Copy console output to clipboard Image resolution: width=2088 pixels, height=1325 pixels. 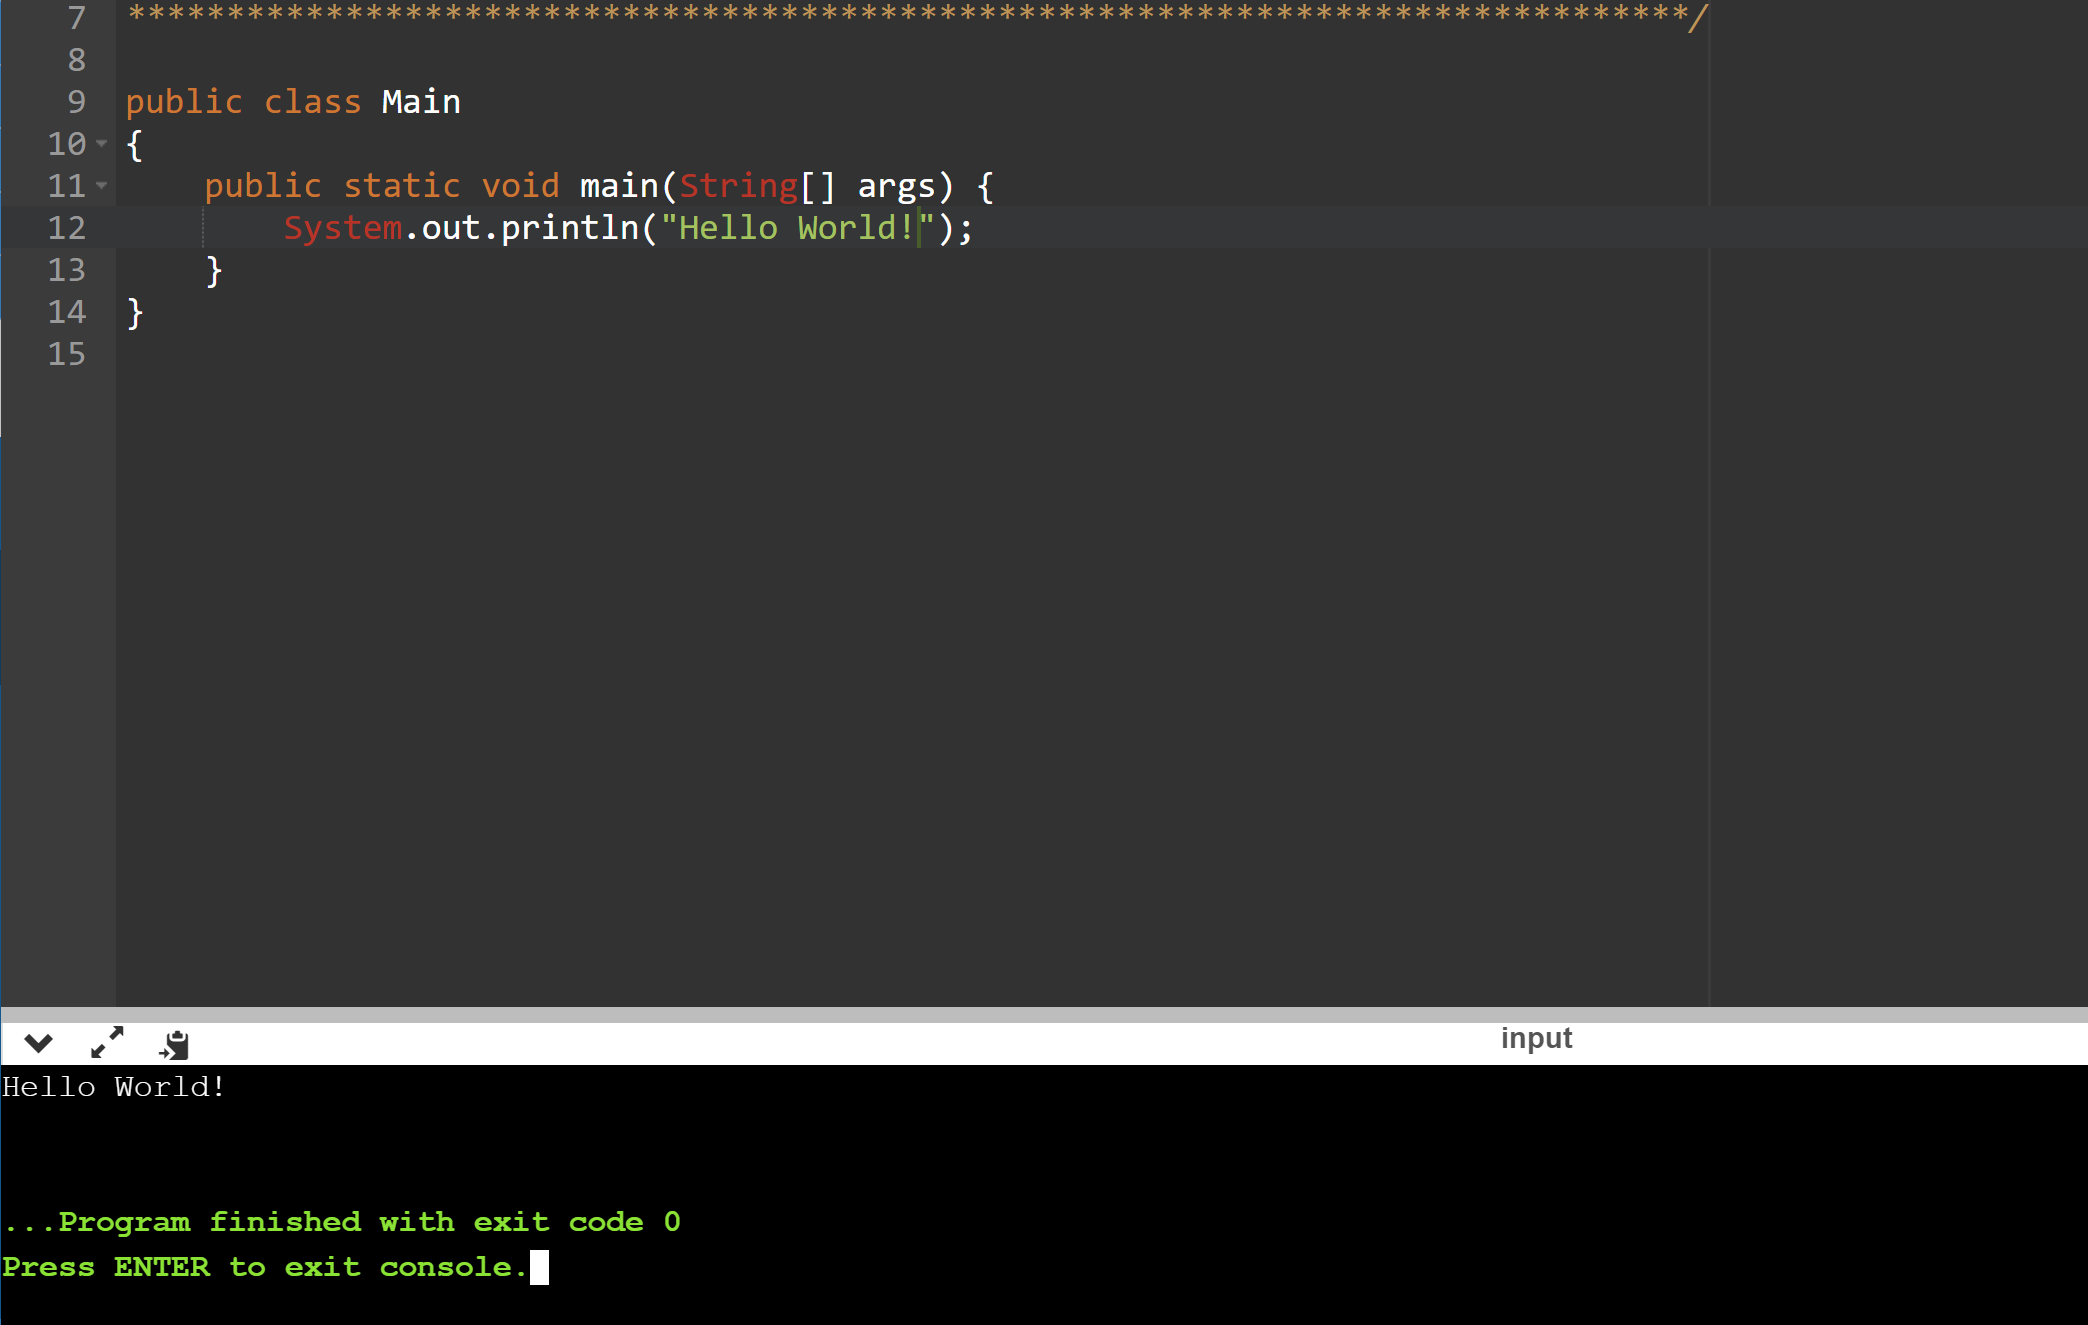(x=174, y=1043)
